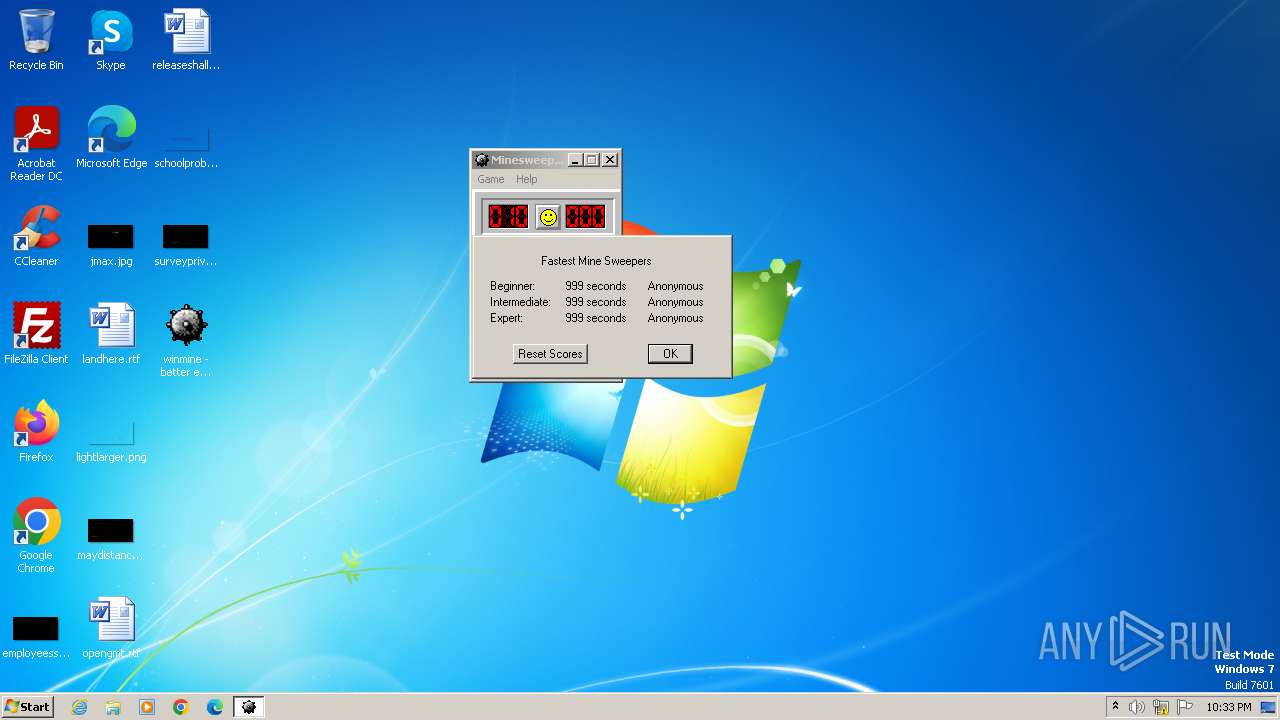
Task: Open the Start menu
Action: [27, 706]
